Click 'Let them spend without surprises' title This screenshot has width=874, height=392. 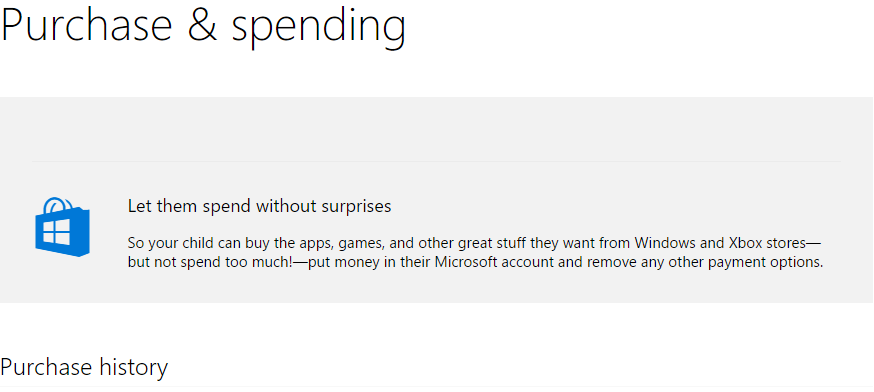[259, 206]
